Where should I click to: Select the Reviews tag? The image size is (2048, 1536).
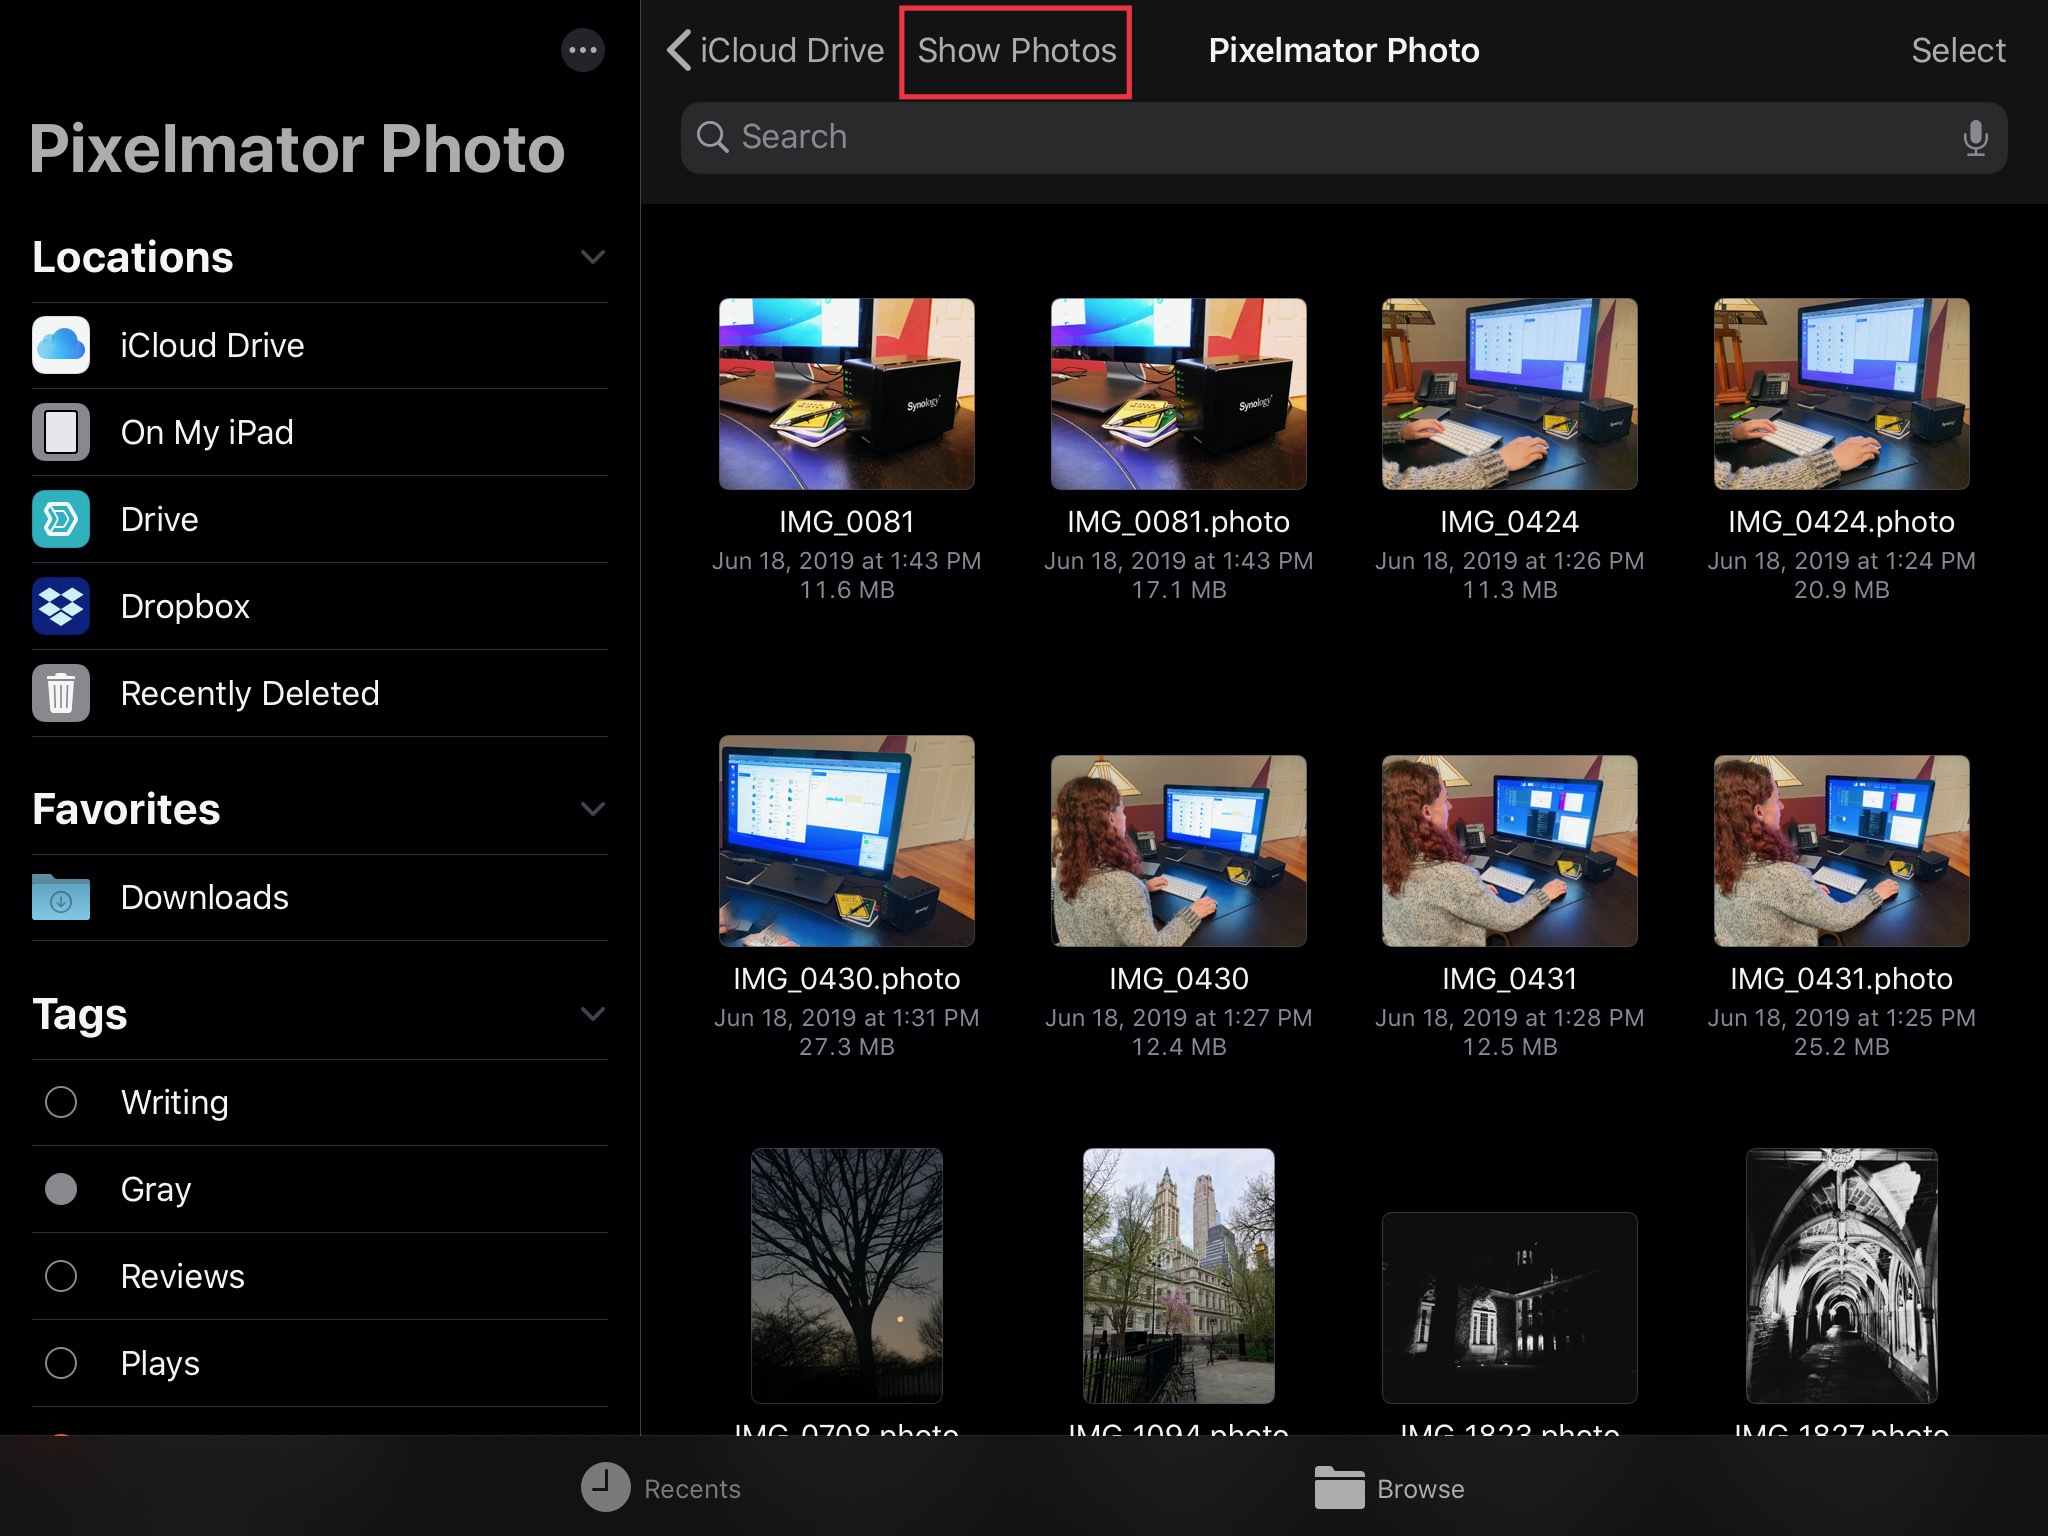[x=320, y=1276]
